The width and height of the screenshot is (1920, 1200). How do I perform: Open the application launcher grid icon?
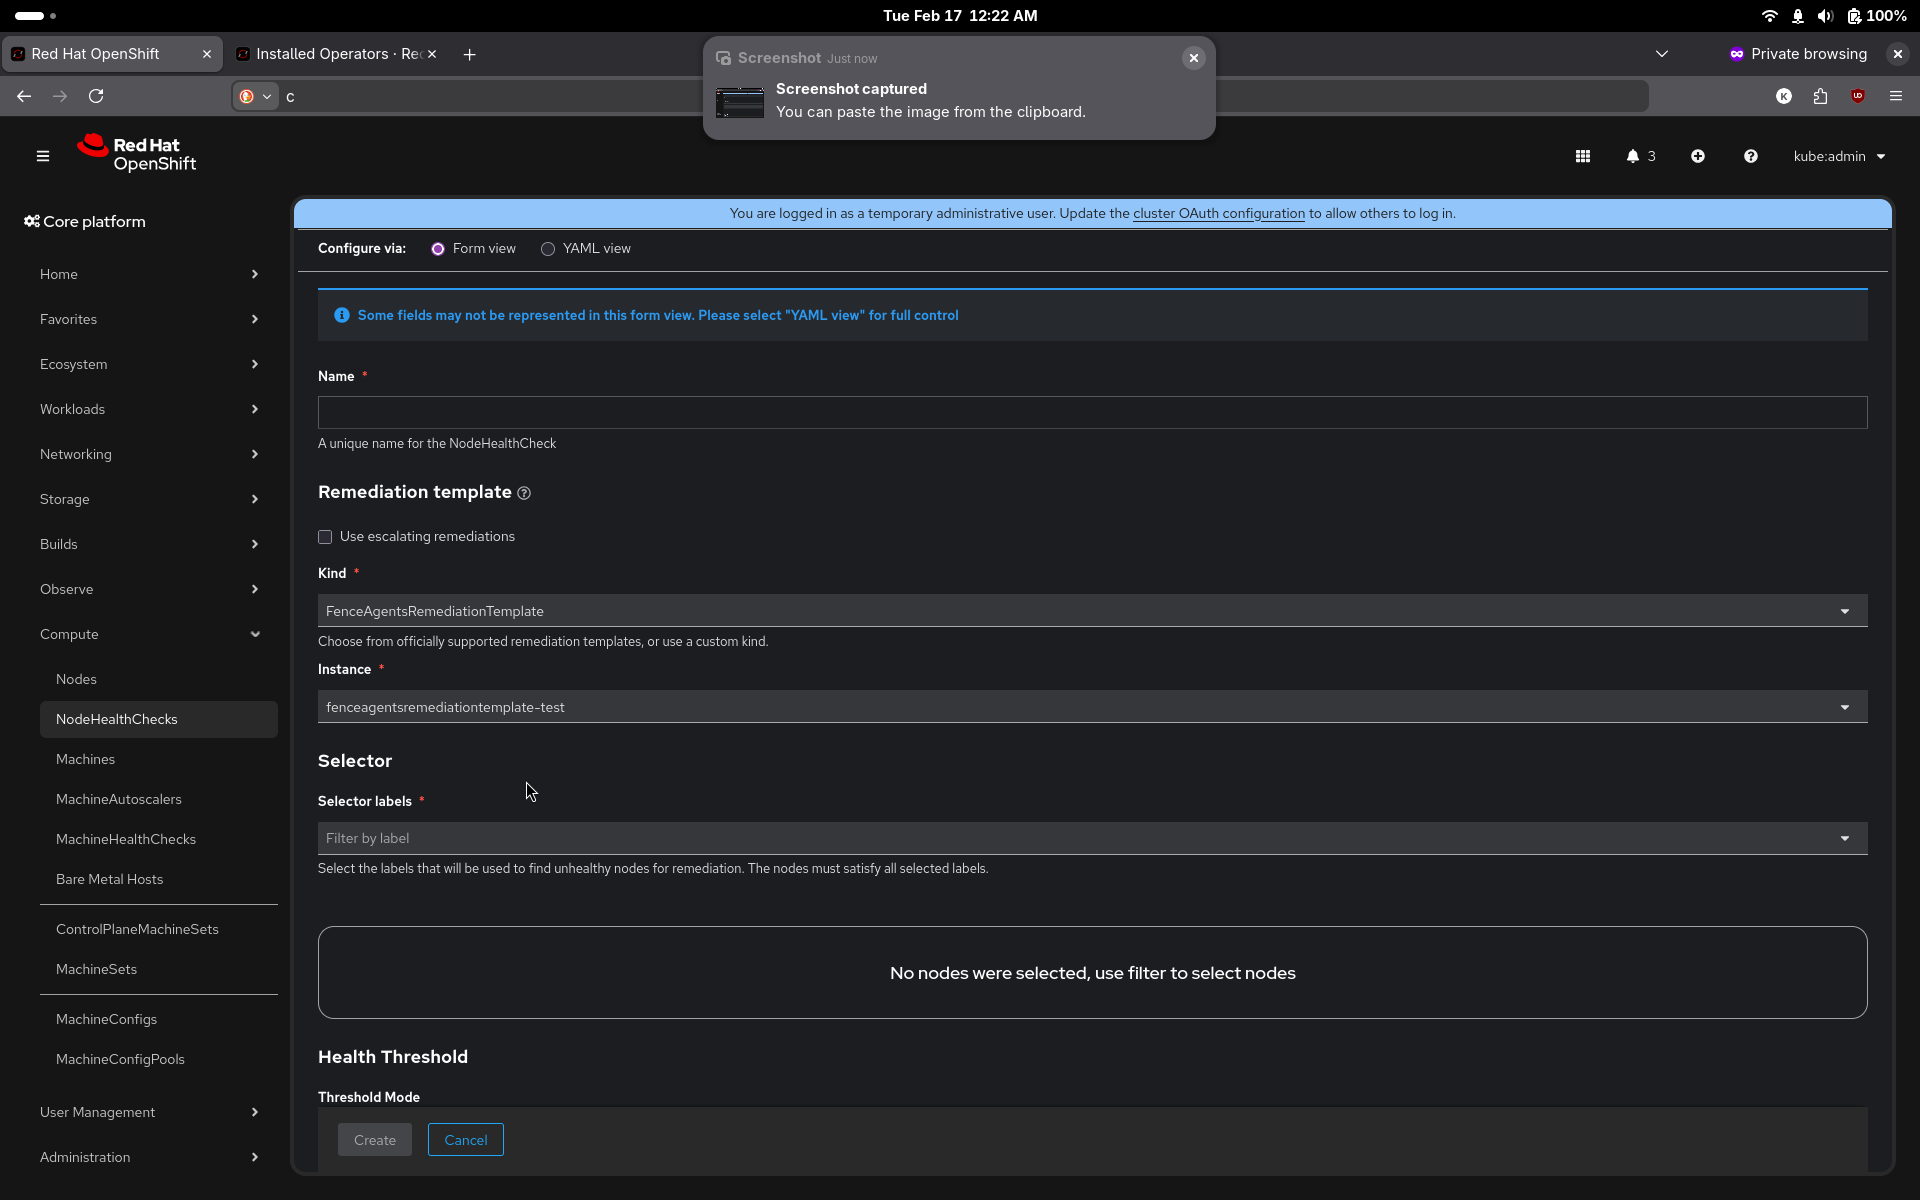[x=1583, y=156]
